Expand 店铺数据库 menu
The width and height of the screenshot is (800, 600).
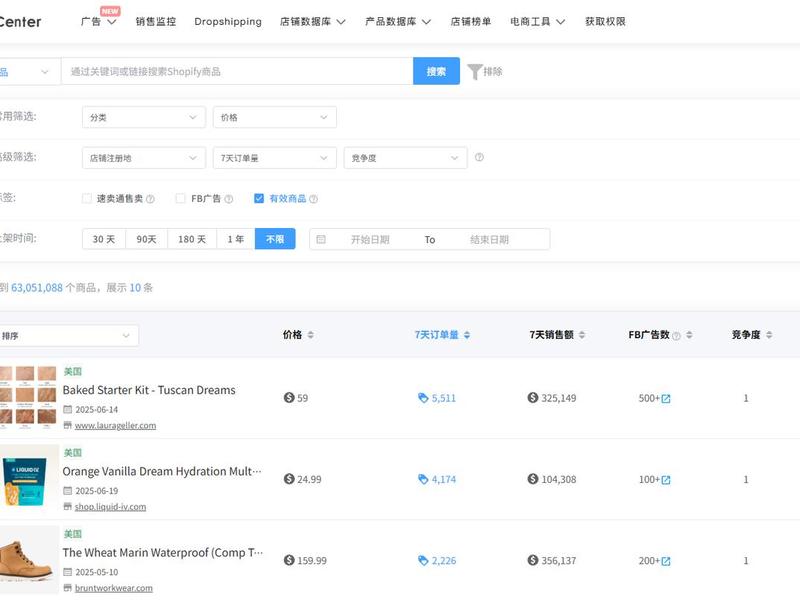[312, 21]
